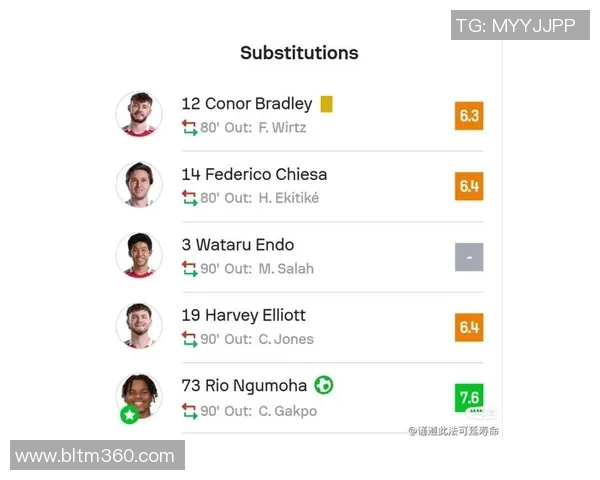The height and width of the screenshot is (480, 600).
Task: Open Conor Bradley's player photo
Action: point(139,115)
